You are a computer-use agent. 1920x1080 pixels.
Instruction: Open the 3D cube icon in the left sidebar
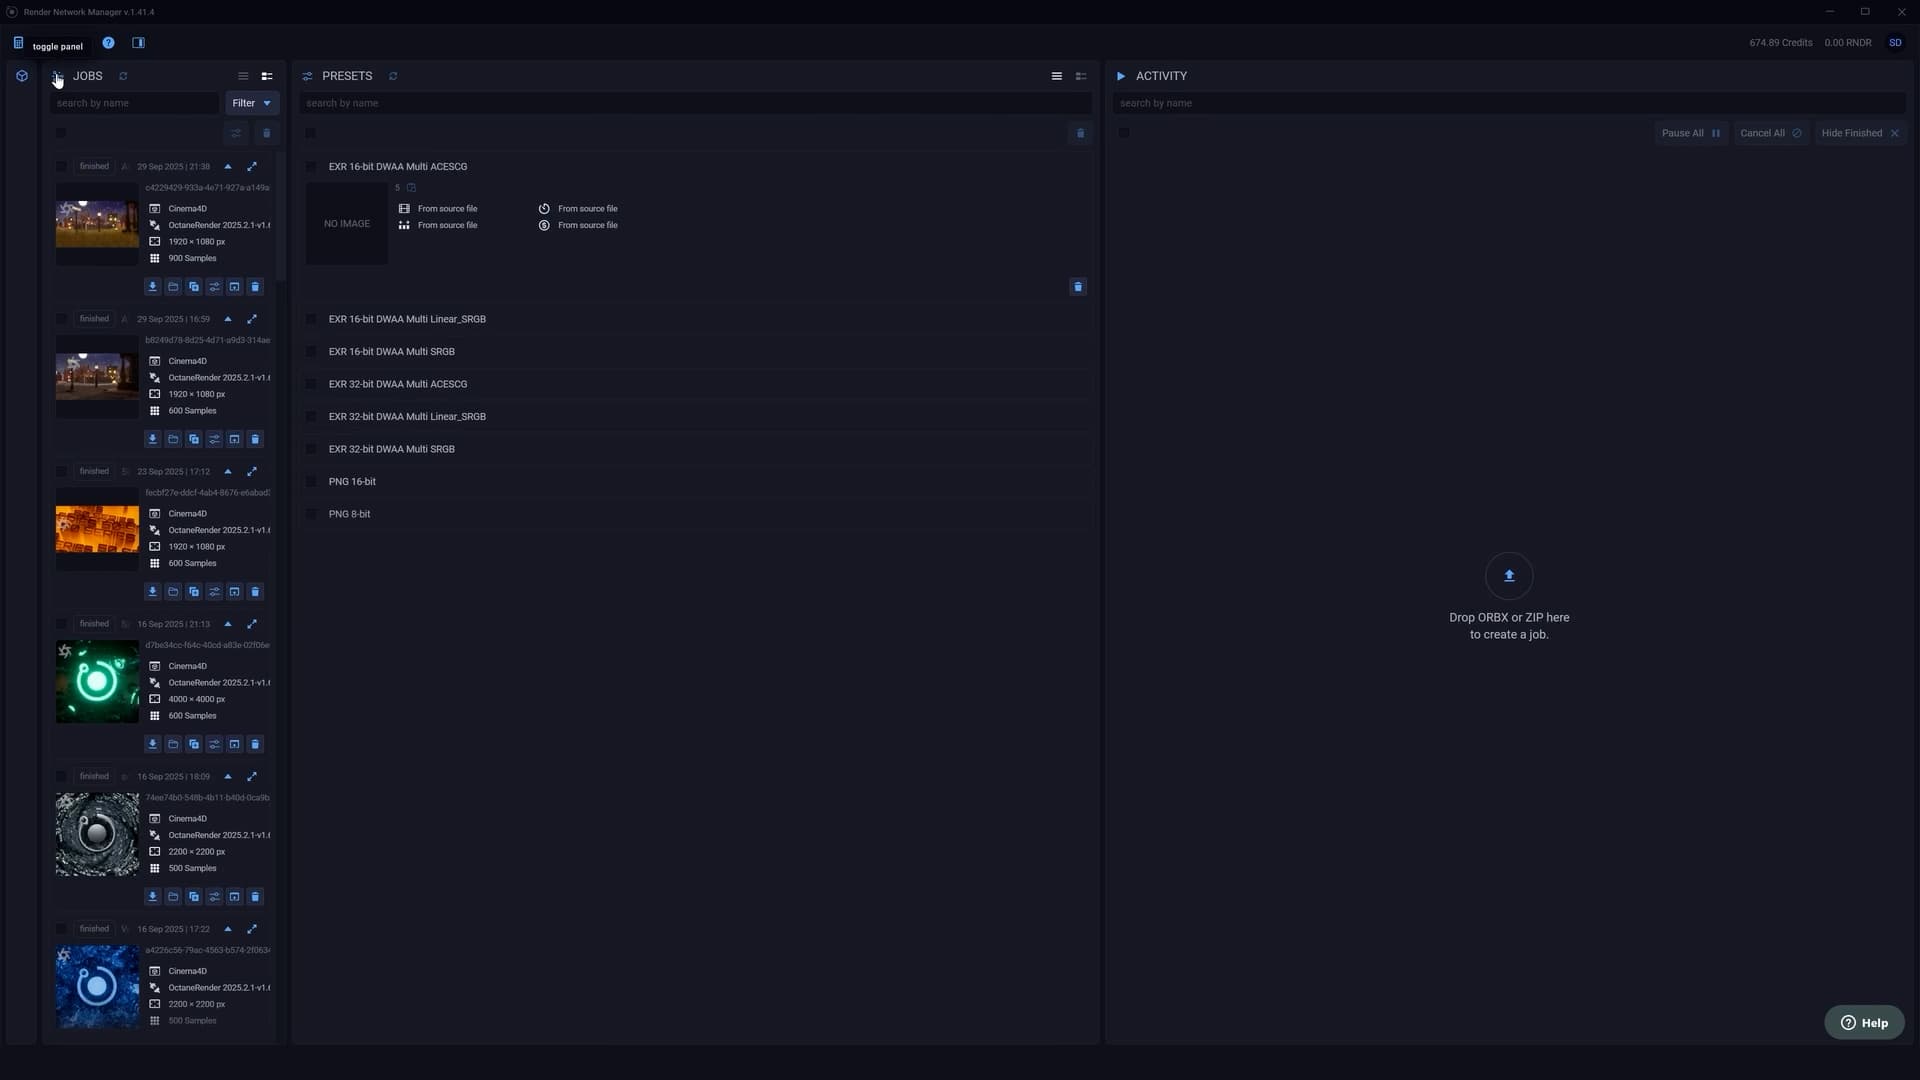22,76
